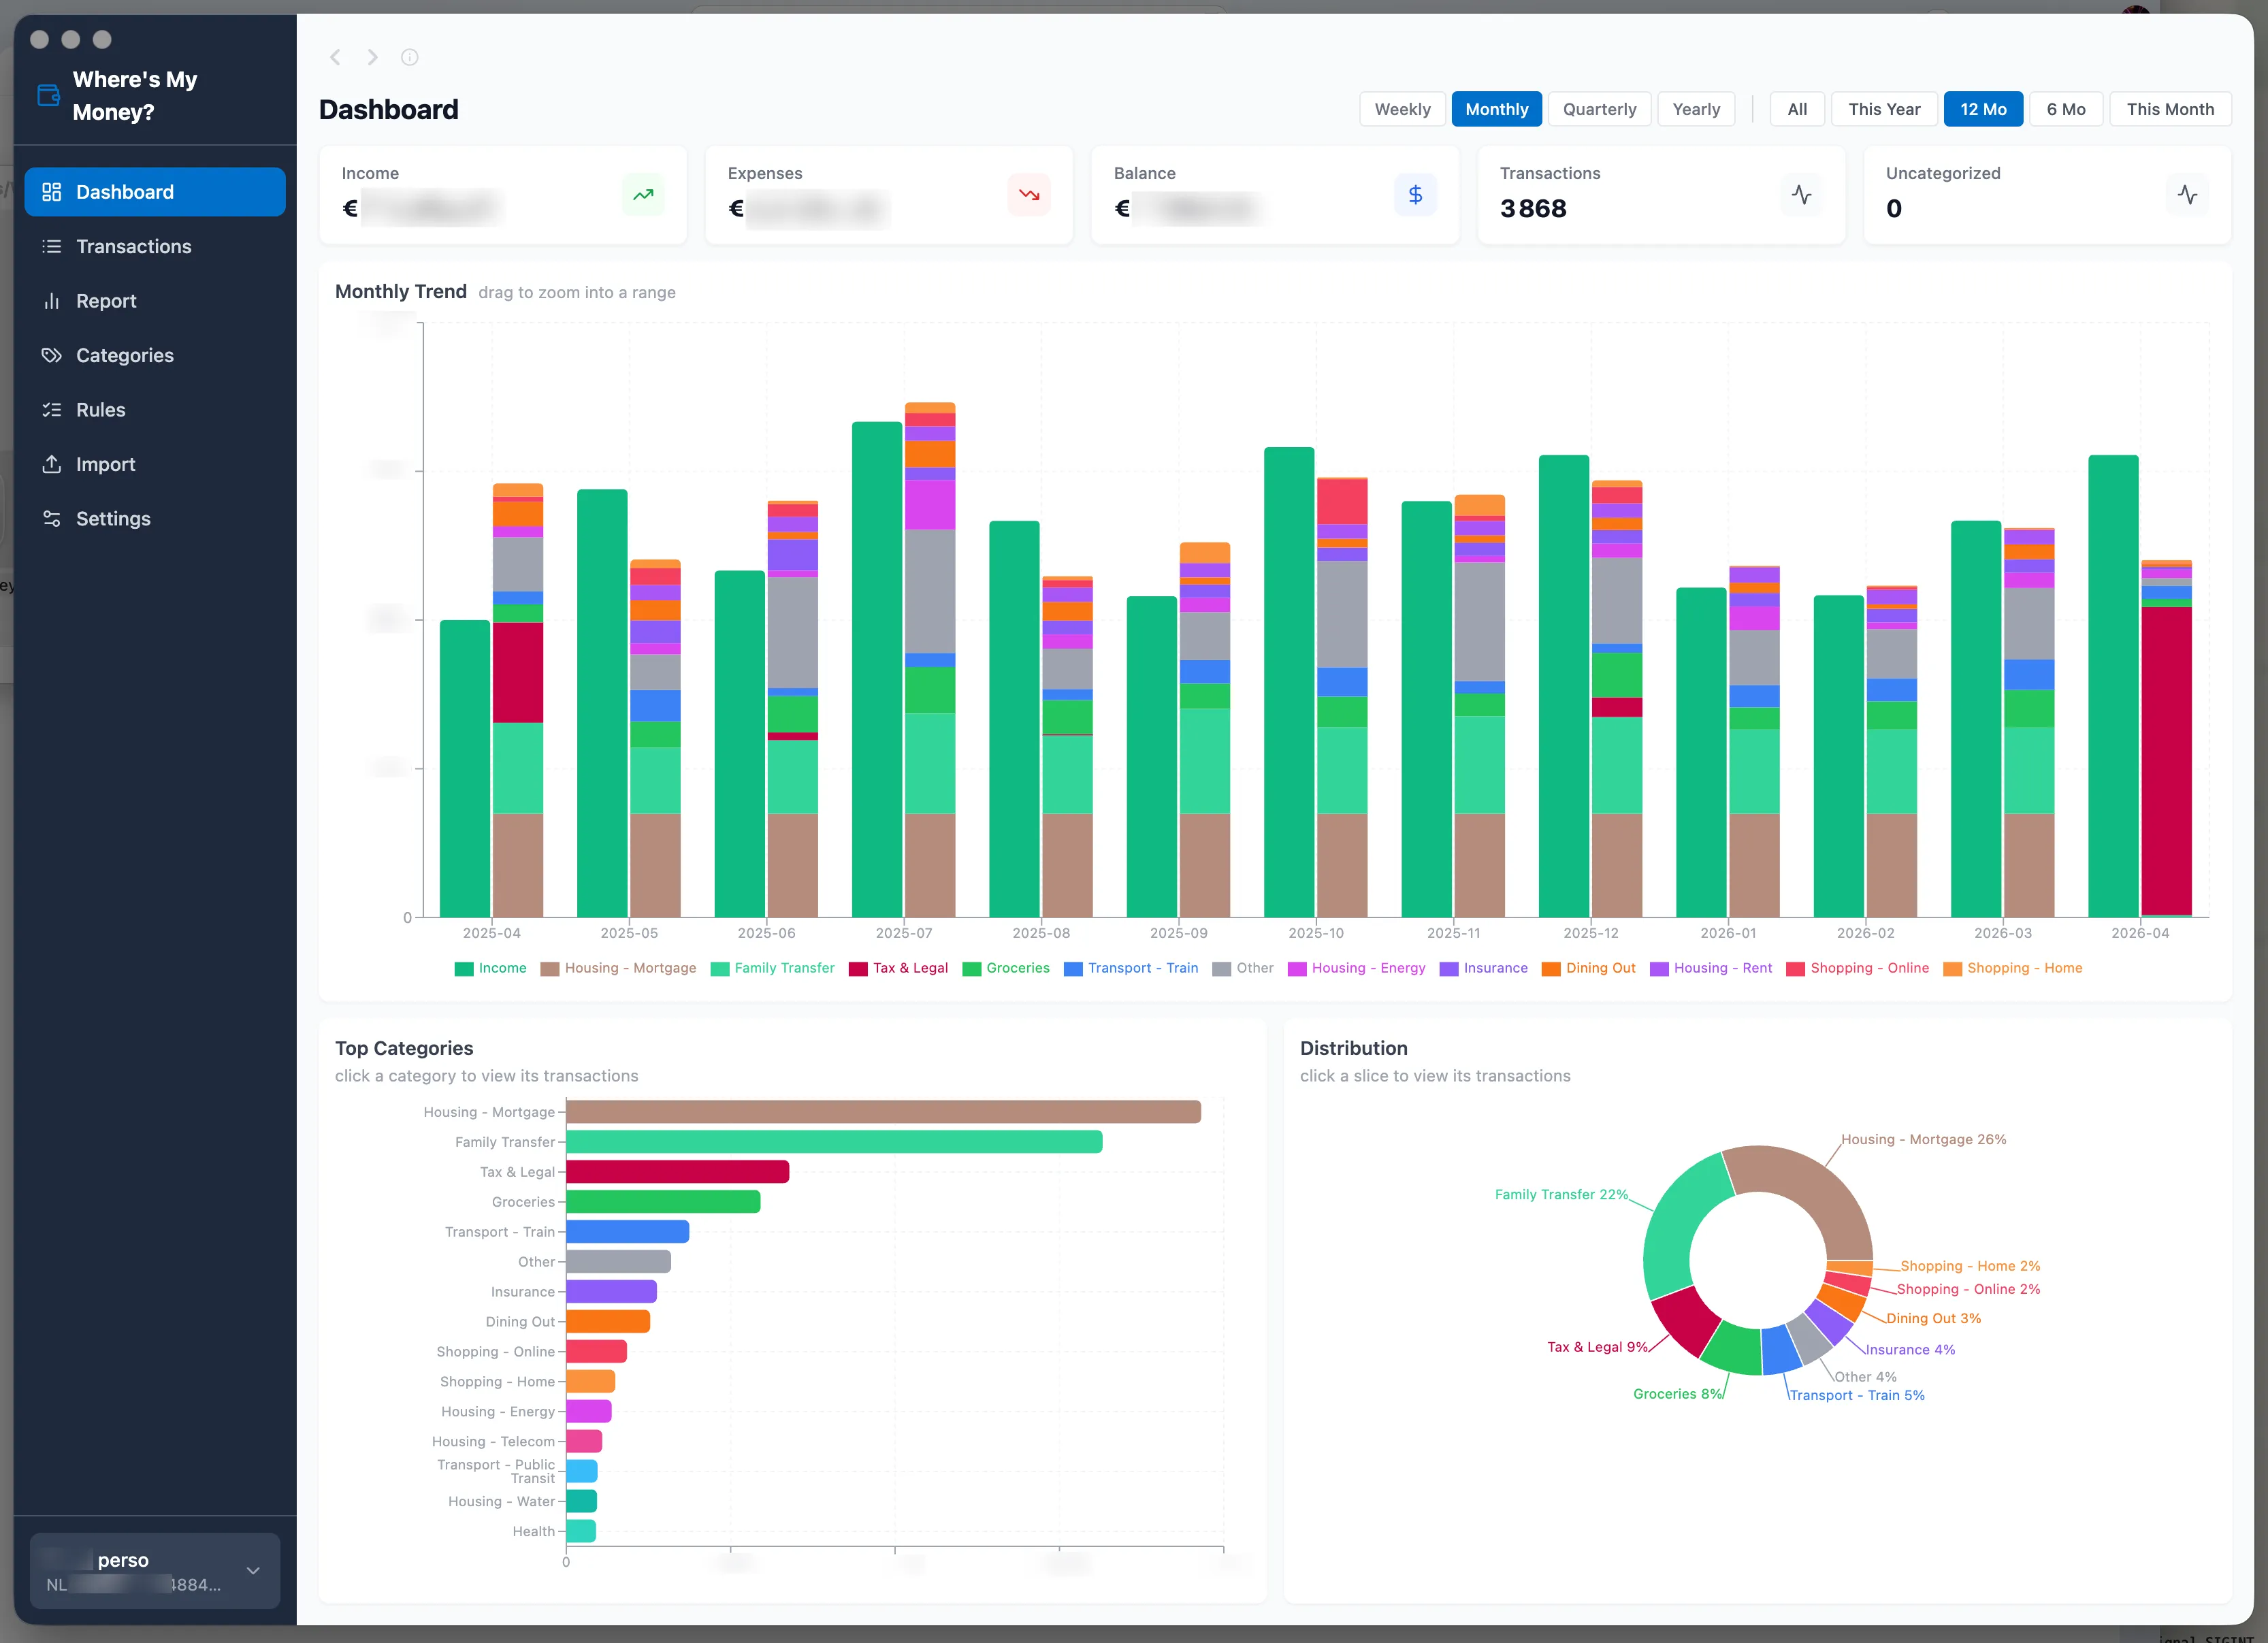
Task: Click the blue dollar Balance icon
Action: pyautogui.click(x=1415, y=194)
